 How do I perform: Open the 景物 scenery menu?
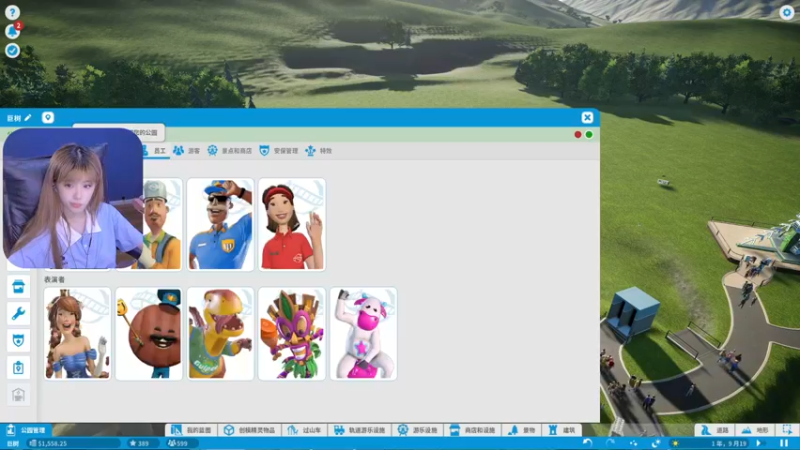pos(522,430)
